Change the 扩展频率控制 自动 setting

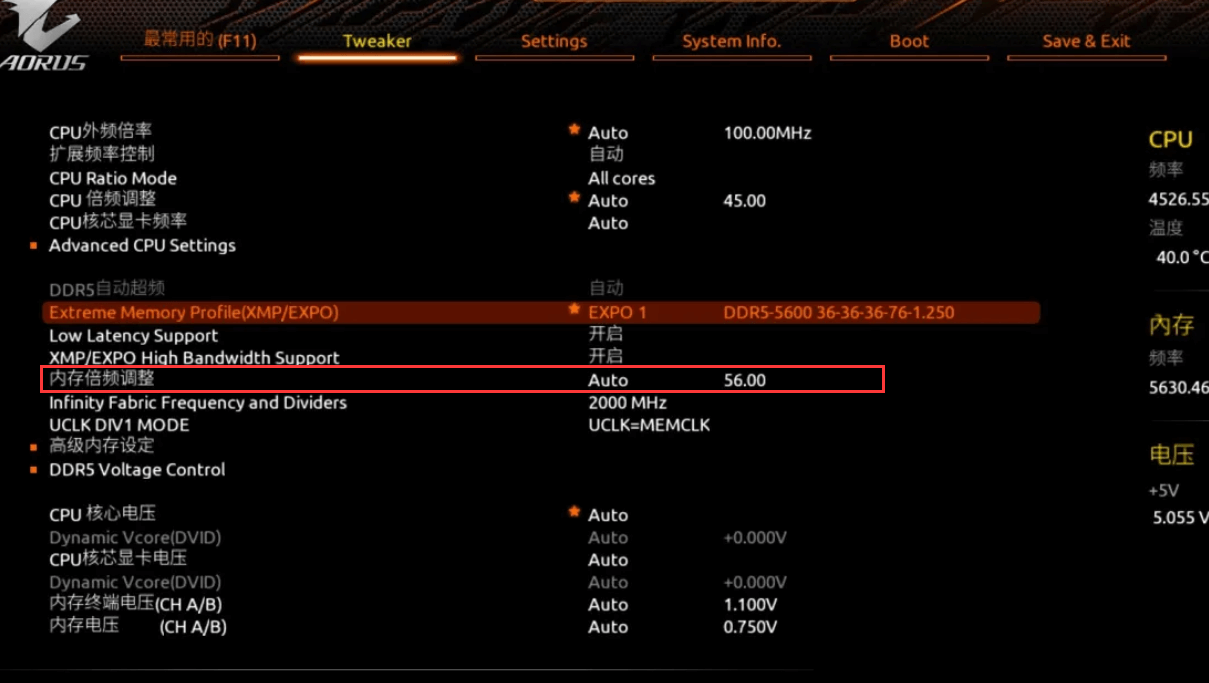605,154
